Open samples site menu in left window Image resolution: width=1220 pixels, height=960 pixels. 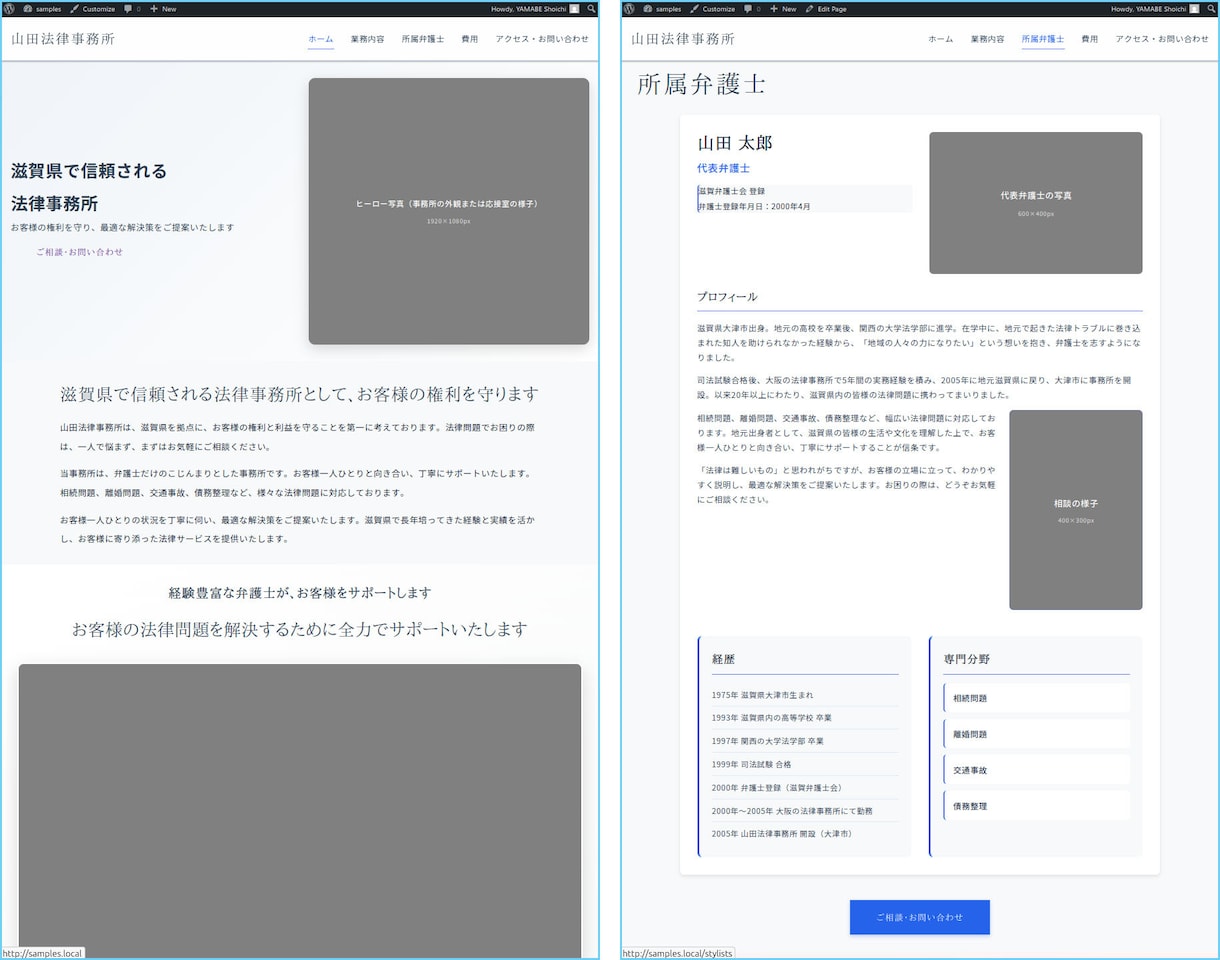(x=41, y=8)
